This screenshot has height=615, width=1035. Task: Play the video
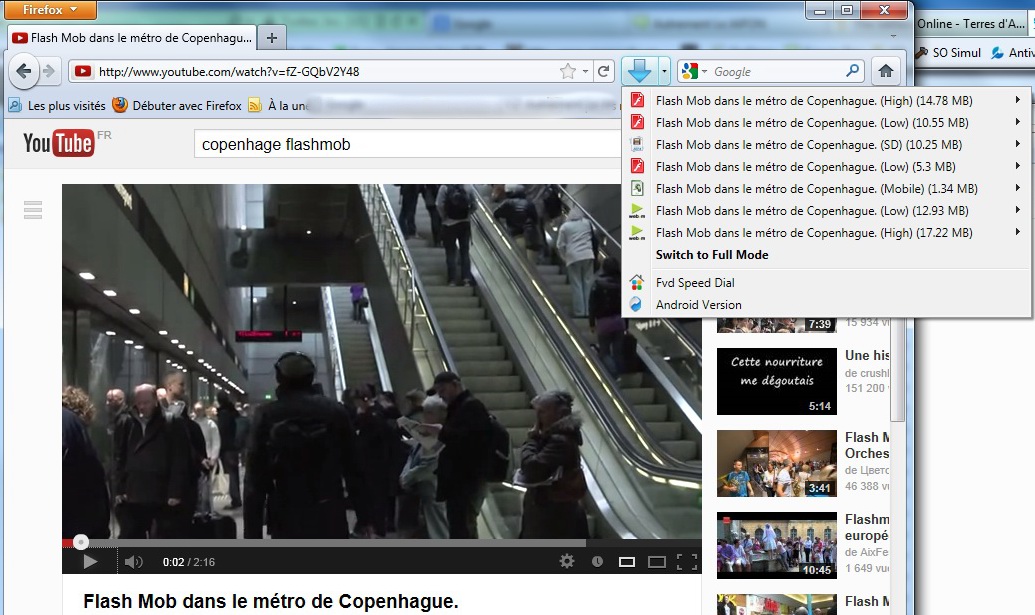(x=90, y=562)
